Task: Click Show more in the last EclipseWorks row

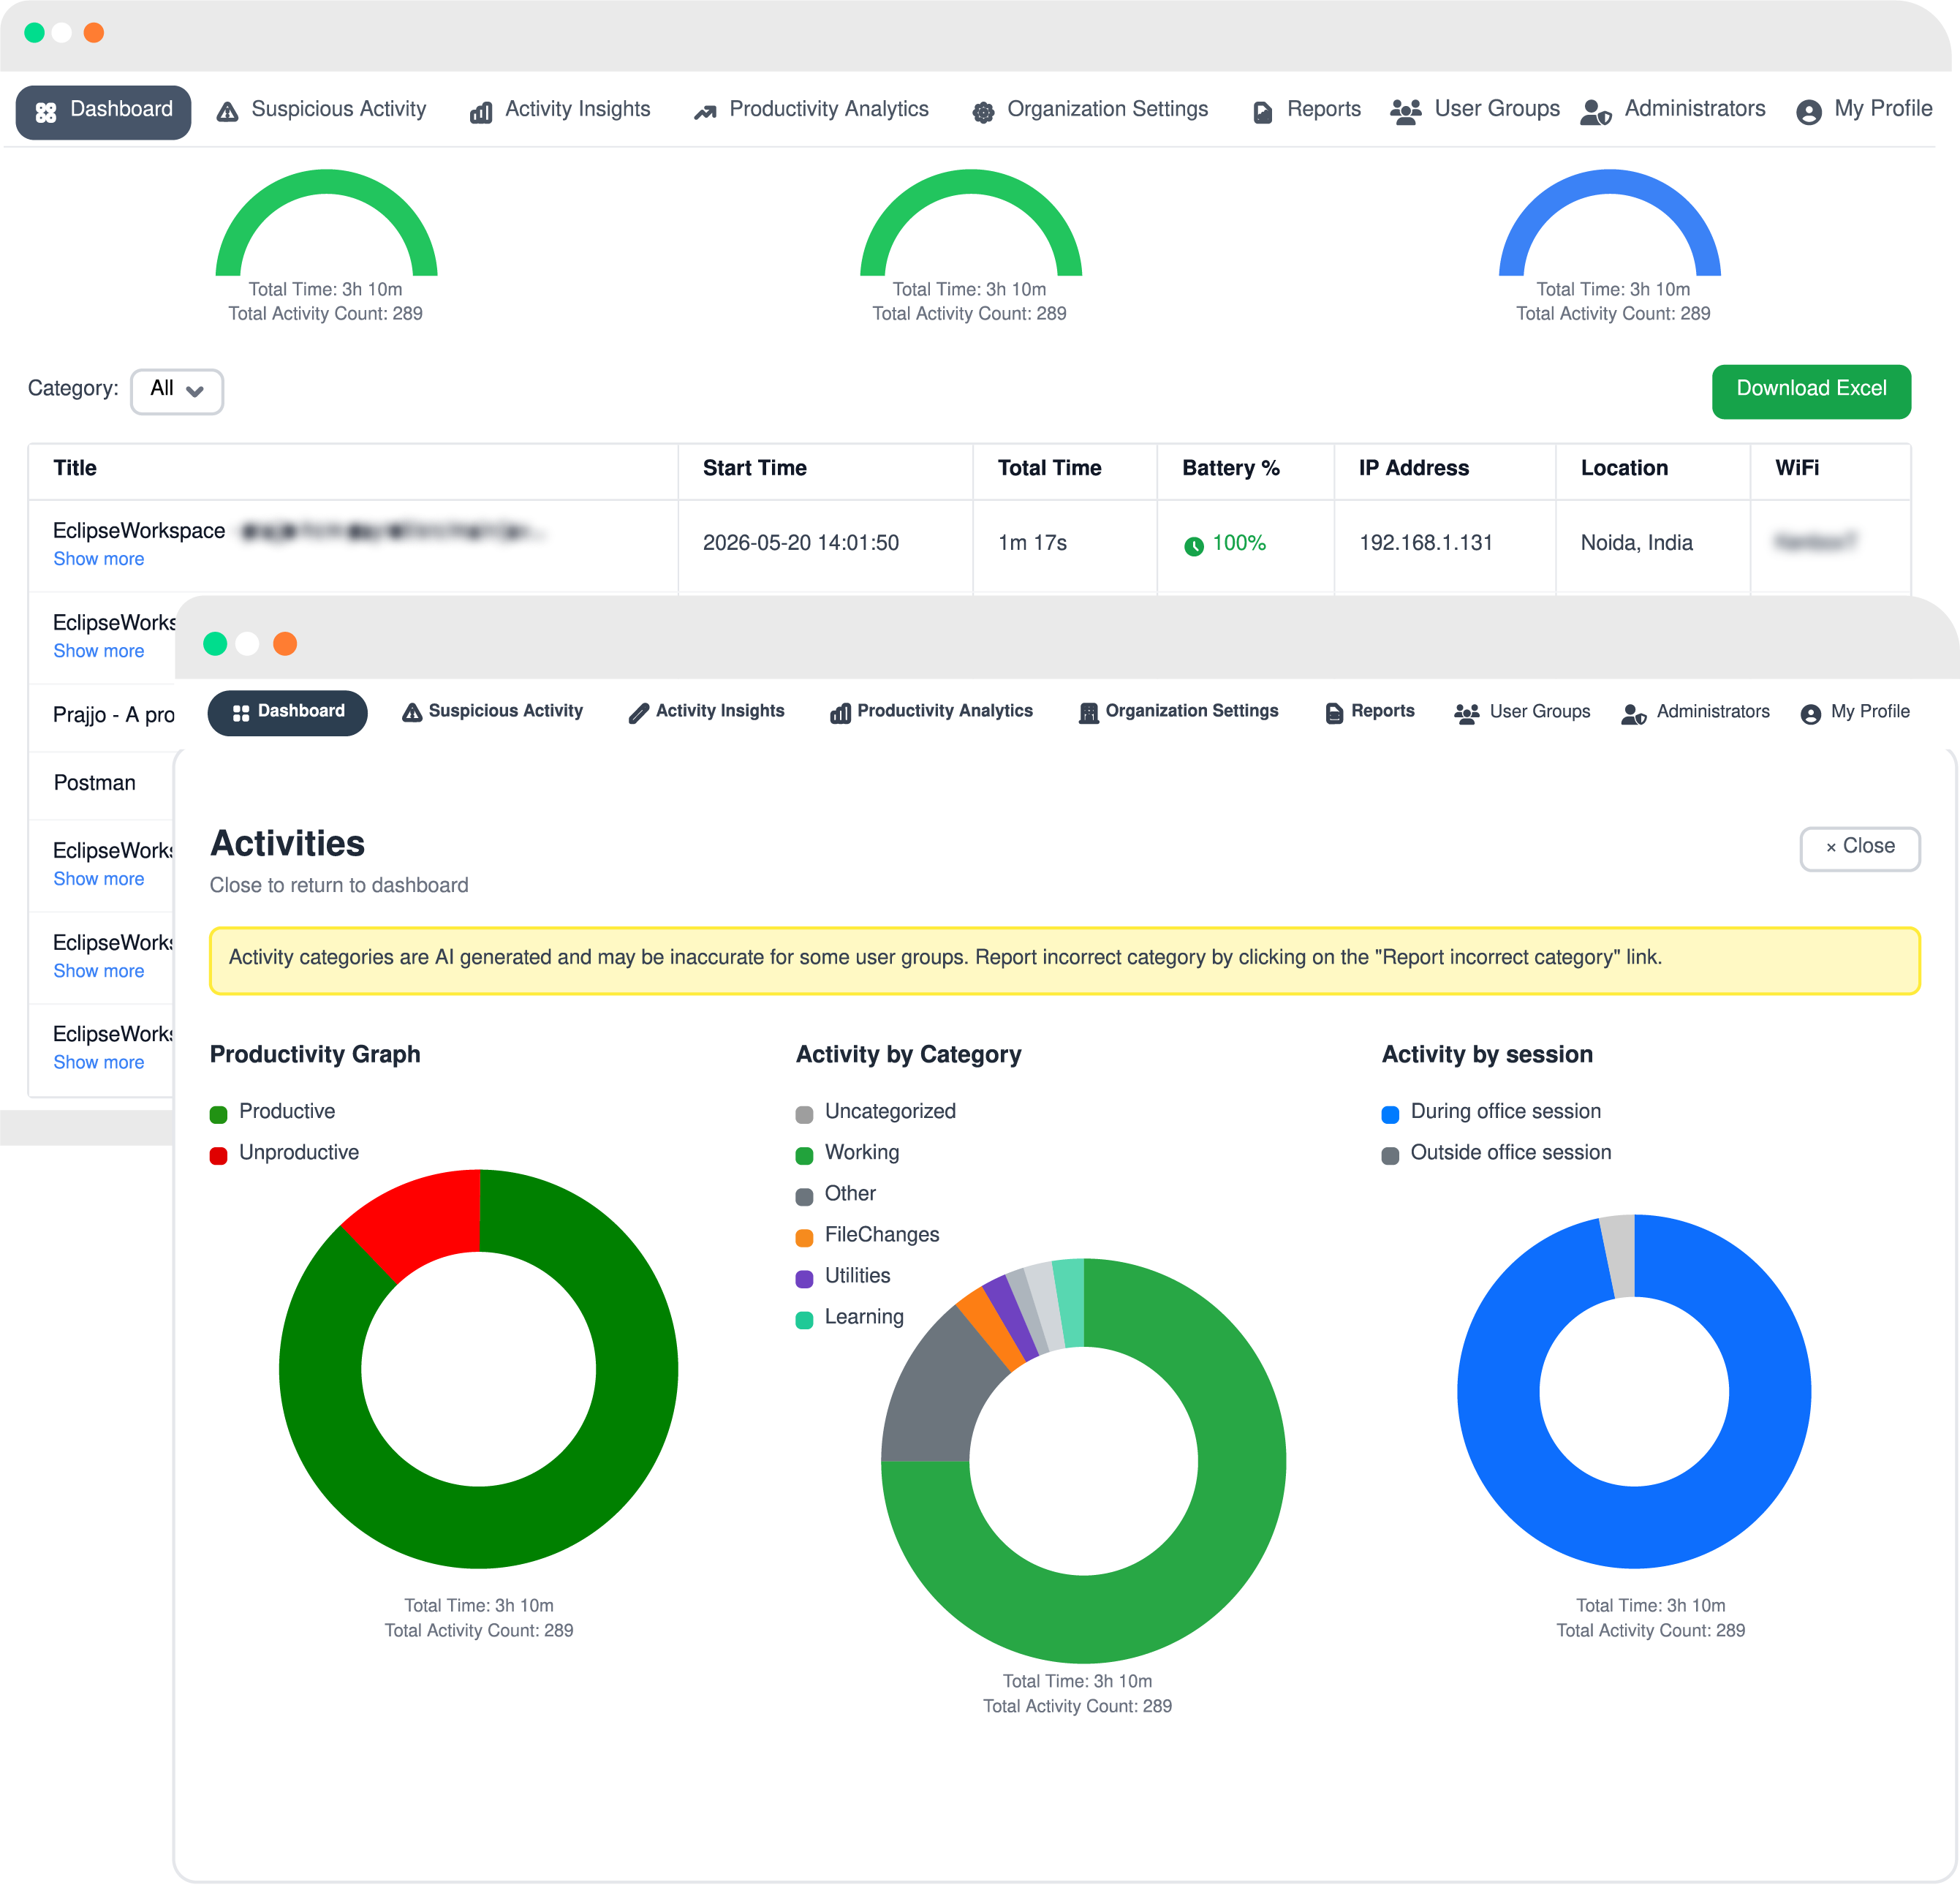Action: tap(99, 1063)
